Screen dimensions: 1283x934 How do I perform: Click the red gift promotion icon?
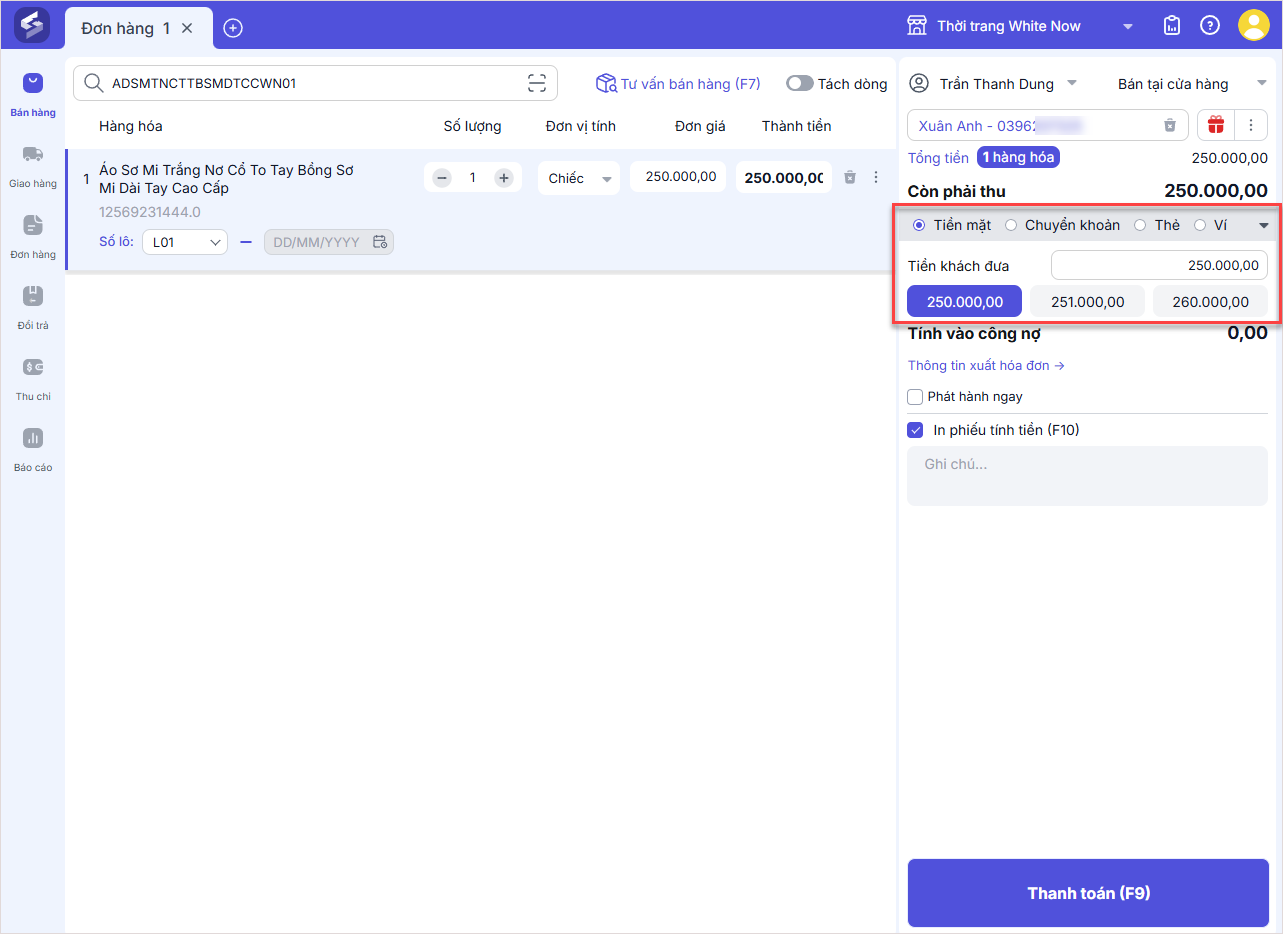(x=1215, y=125)
